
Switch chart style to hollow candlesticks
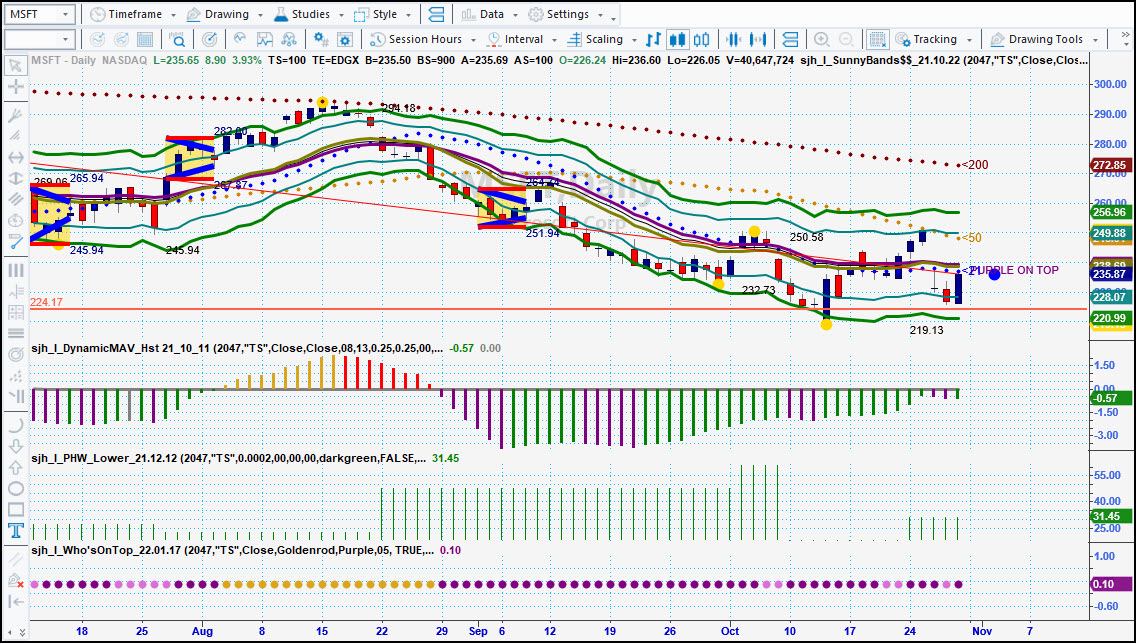point(701,39)
